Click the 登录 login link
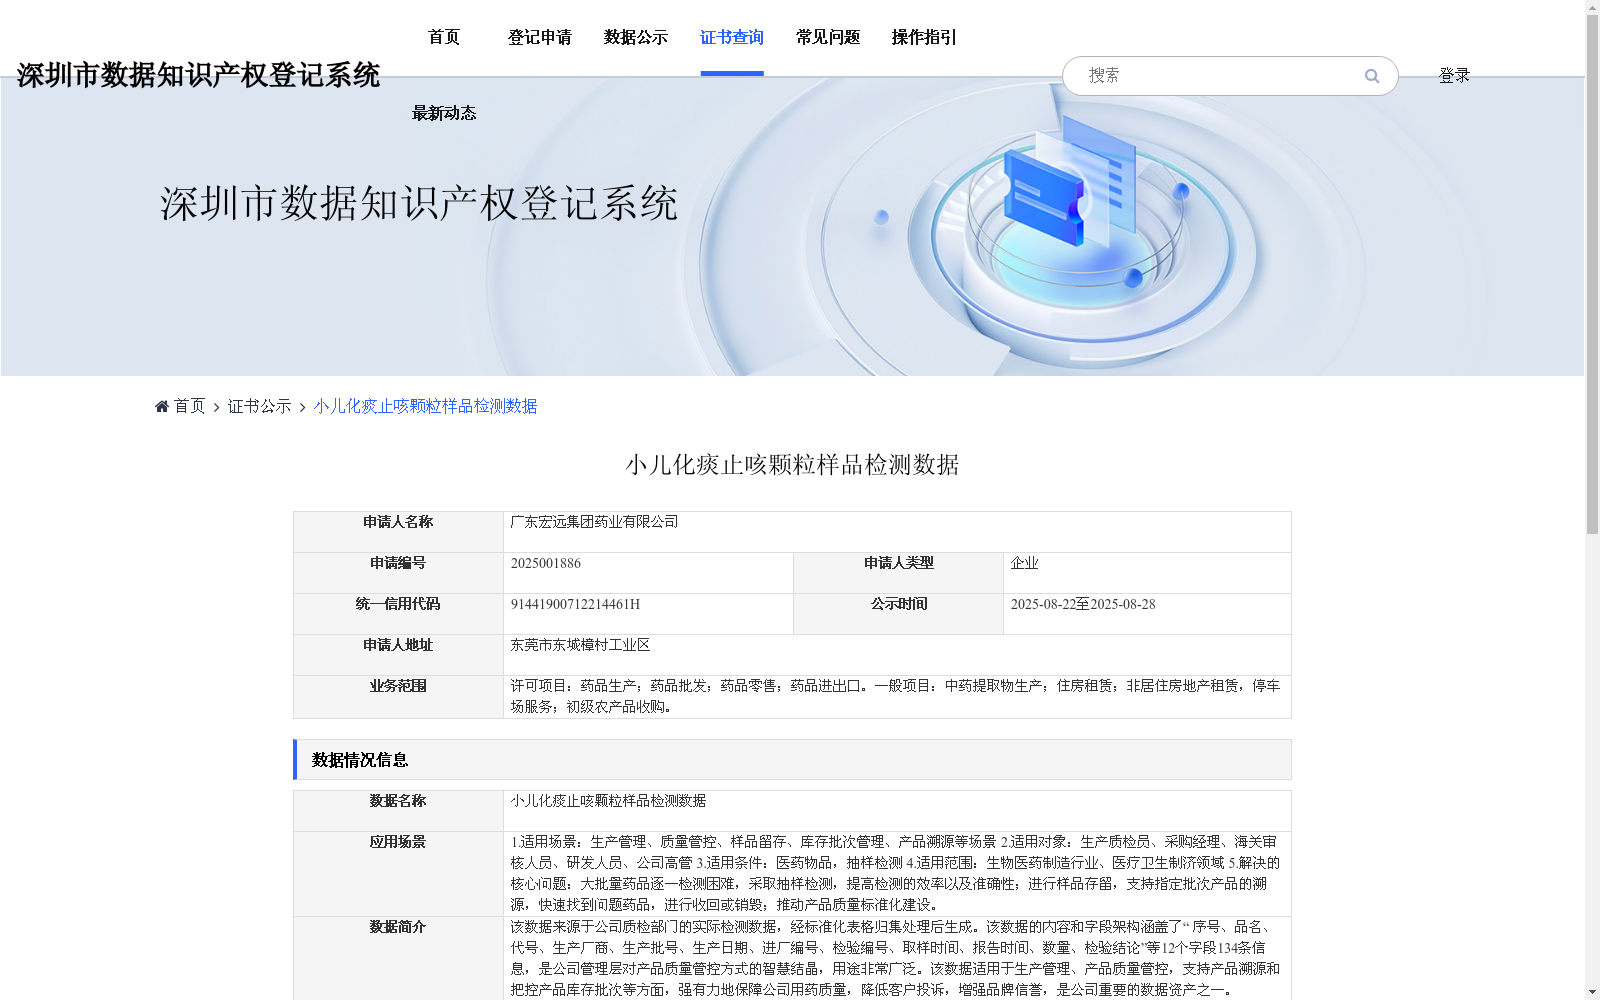This screenshot has width=1600, height=1000. [1454, 75]
